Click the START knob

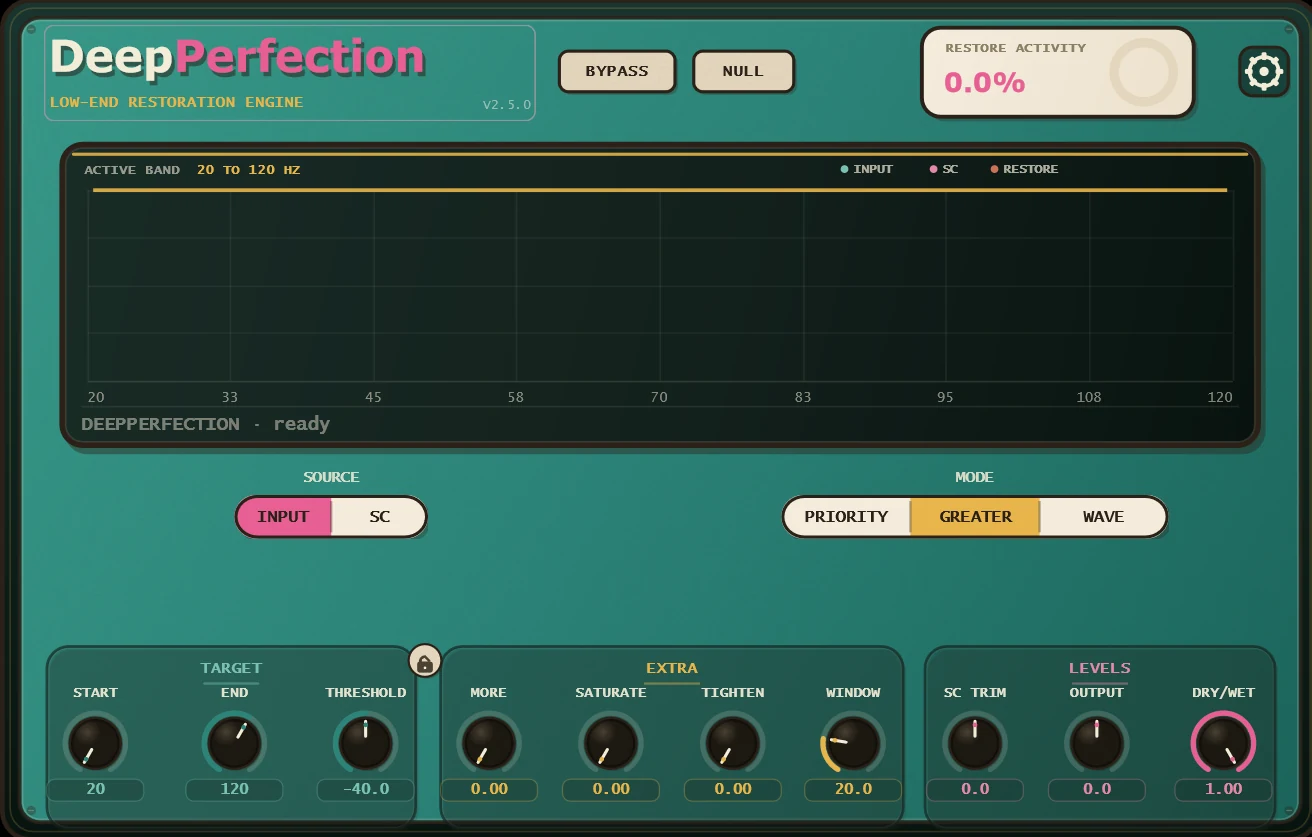point(96,743)
